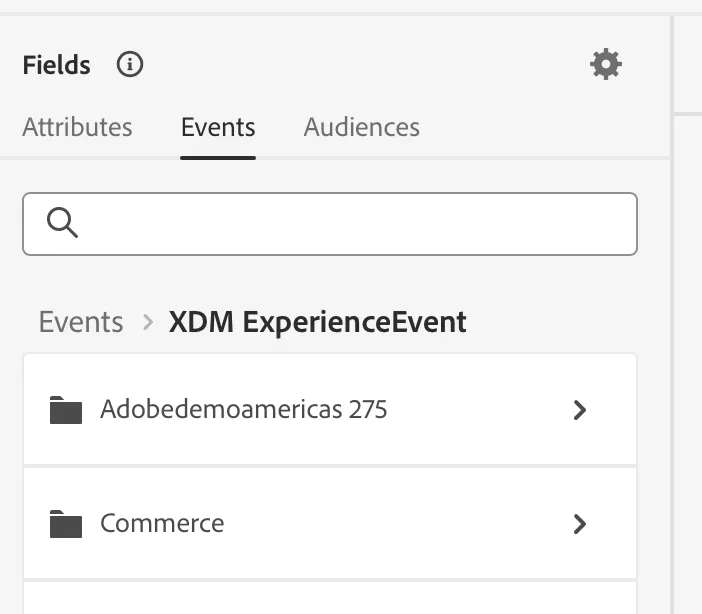Click the search magnifier icon

point(63,223)
